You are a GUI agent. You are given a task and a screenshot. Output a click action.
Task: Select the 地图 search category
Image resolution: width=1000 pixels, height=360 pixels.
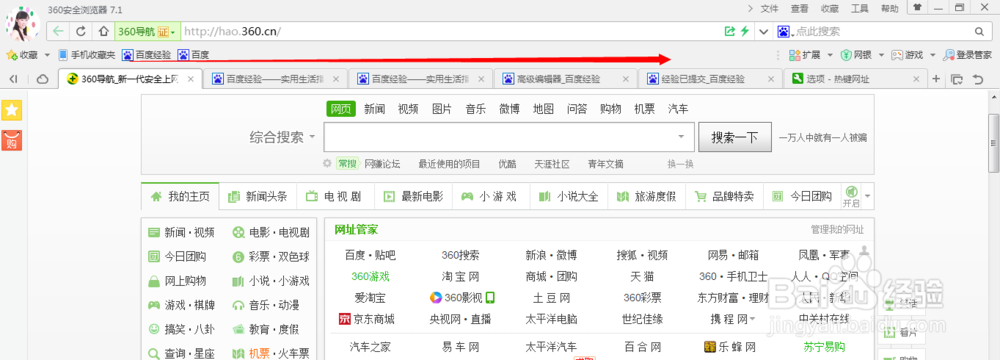tap(543, 109)
